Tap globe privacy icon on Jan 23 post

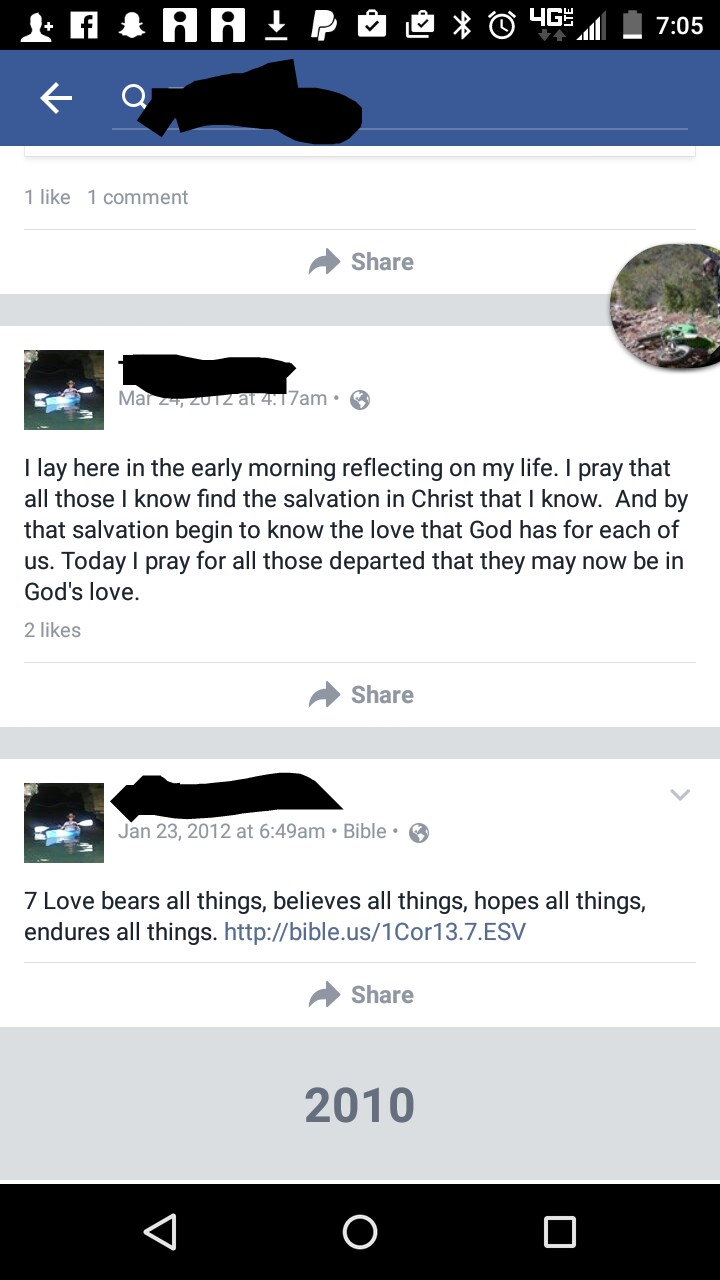[420, 832]
